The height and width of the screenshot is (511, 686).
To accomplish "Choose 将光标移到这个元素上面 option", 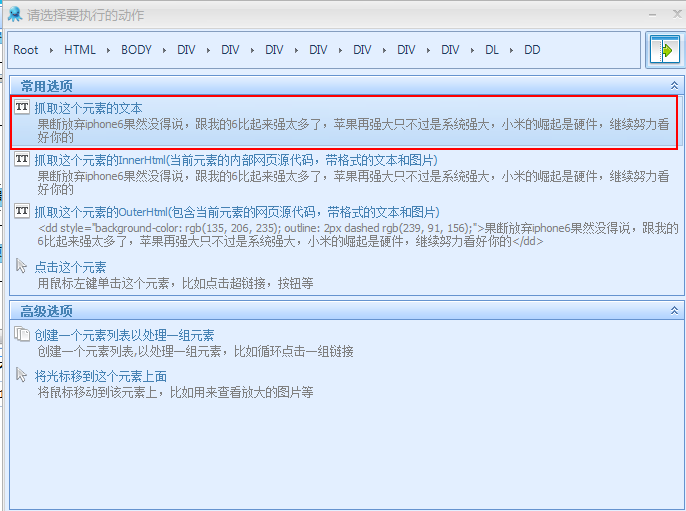I will 101,376.
